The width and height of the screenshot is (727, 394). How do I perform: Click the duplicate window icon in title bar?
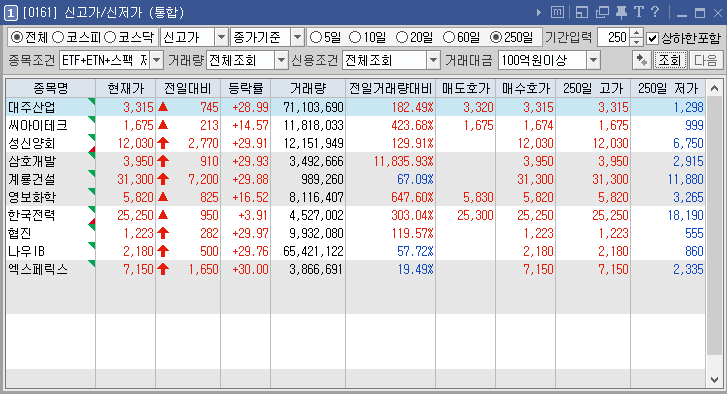602,13
